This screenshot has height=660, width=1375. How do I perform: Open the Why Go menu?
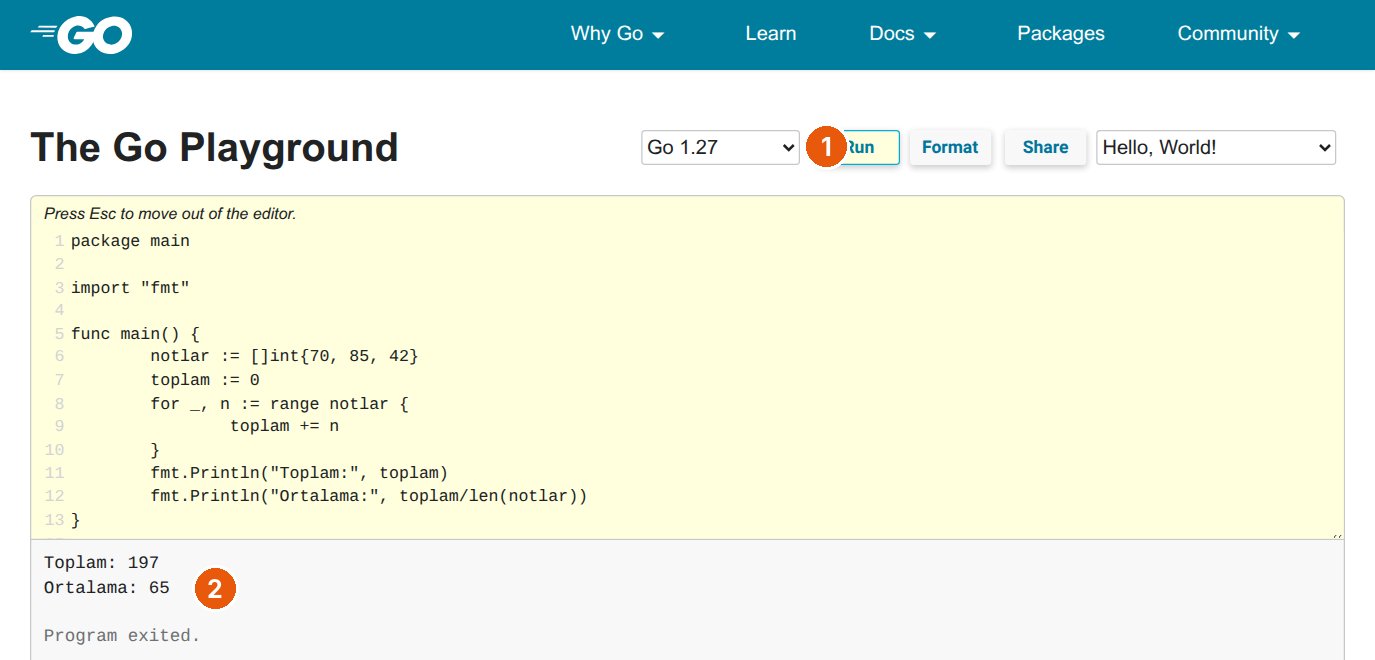click(x=617, y=34)
